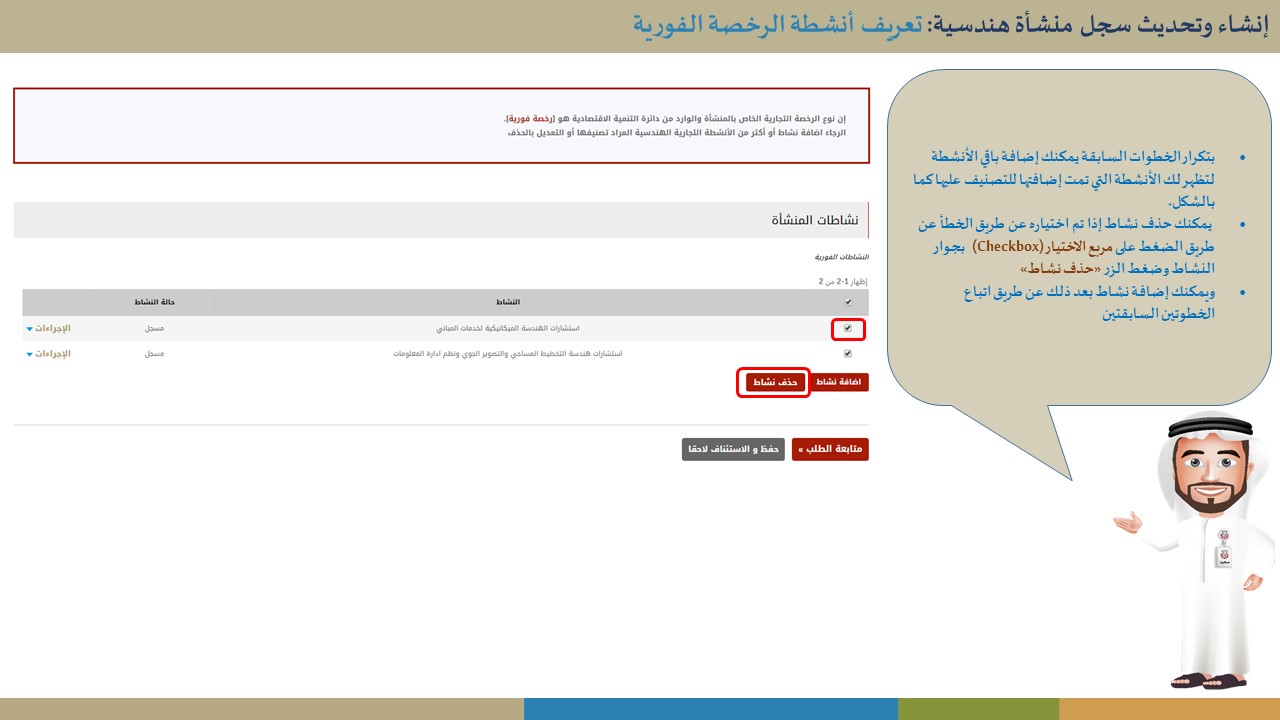Viewport: 1280px width, 720px height.
Task: Continue with the متابعة الطلب button
Action: pos(830,449)
